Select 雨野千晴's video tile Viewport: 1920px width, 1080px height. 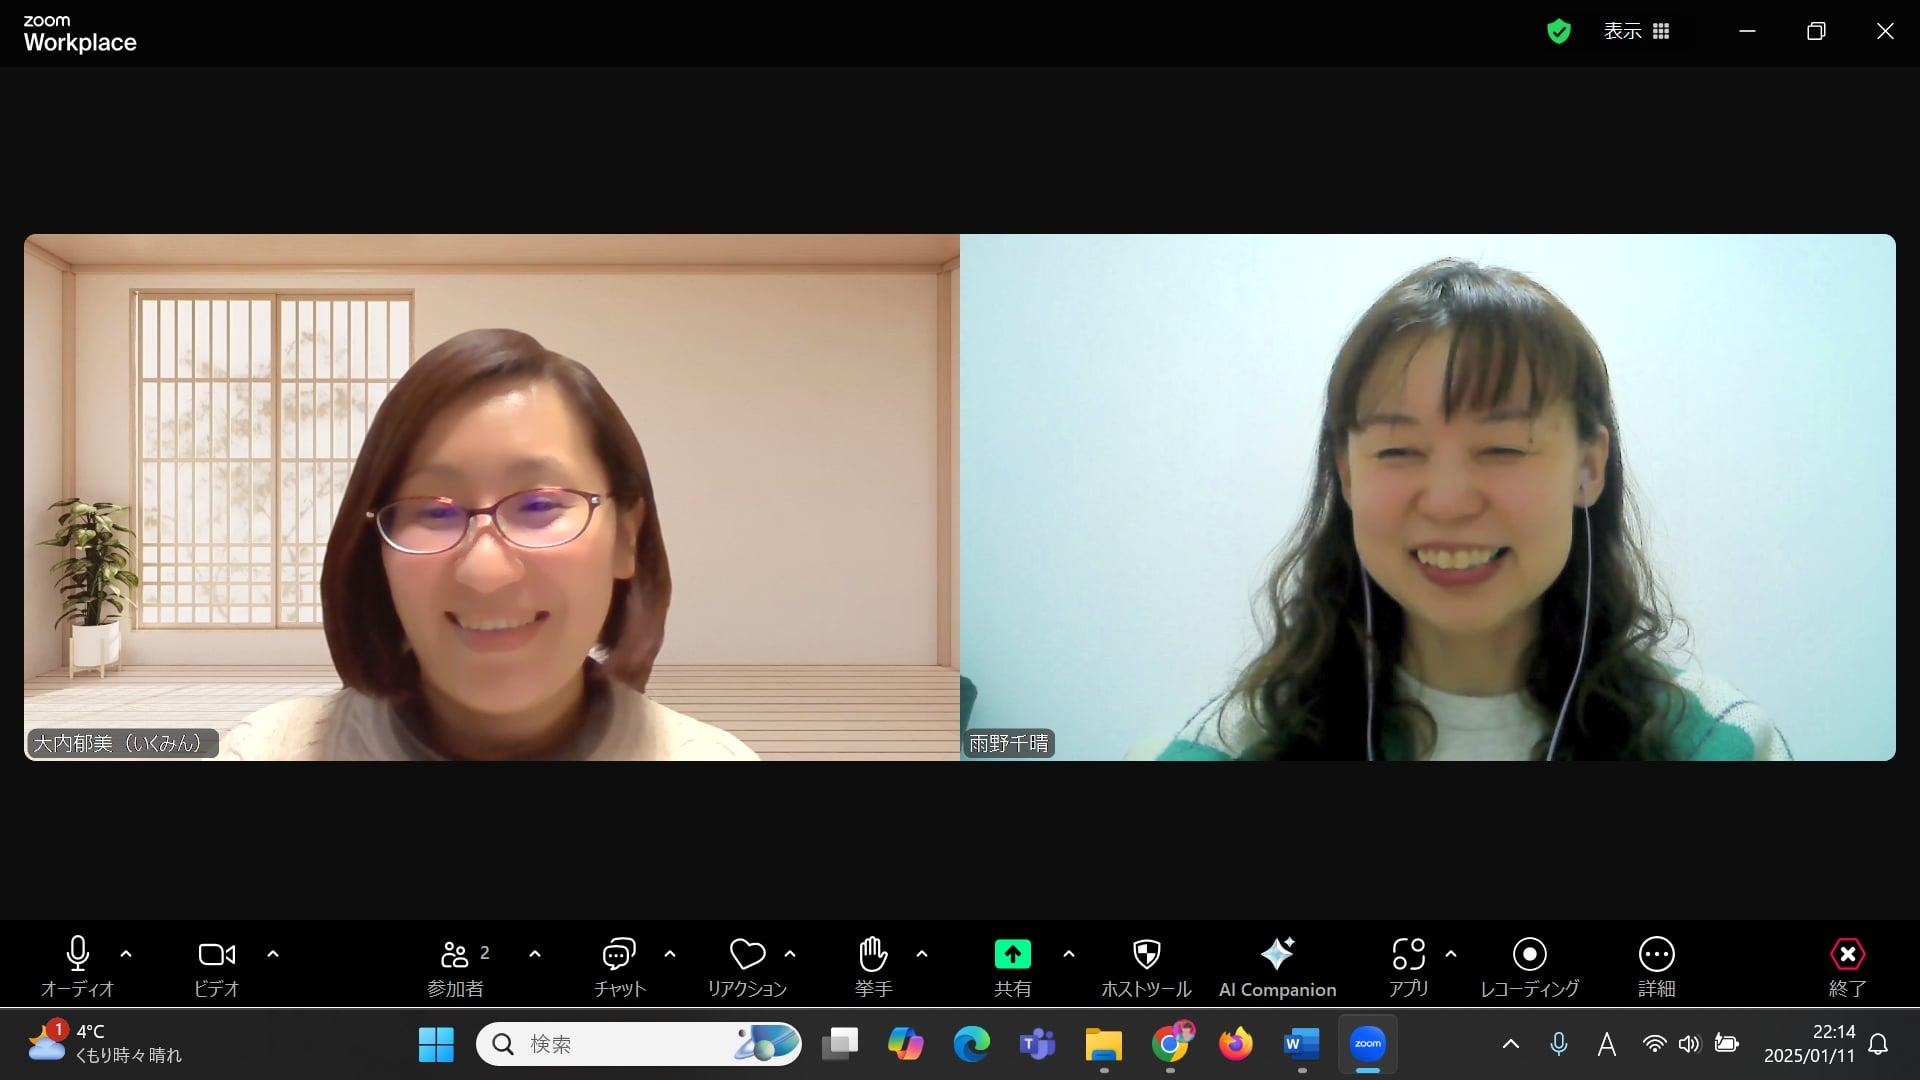point(1427,497)
